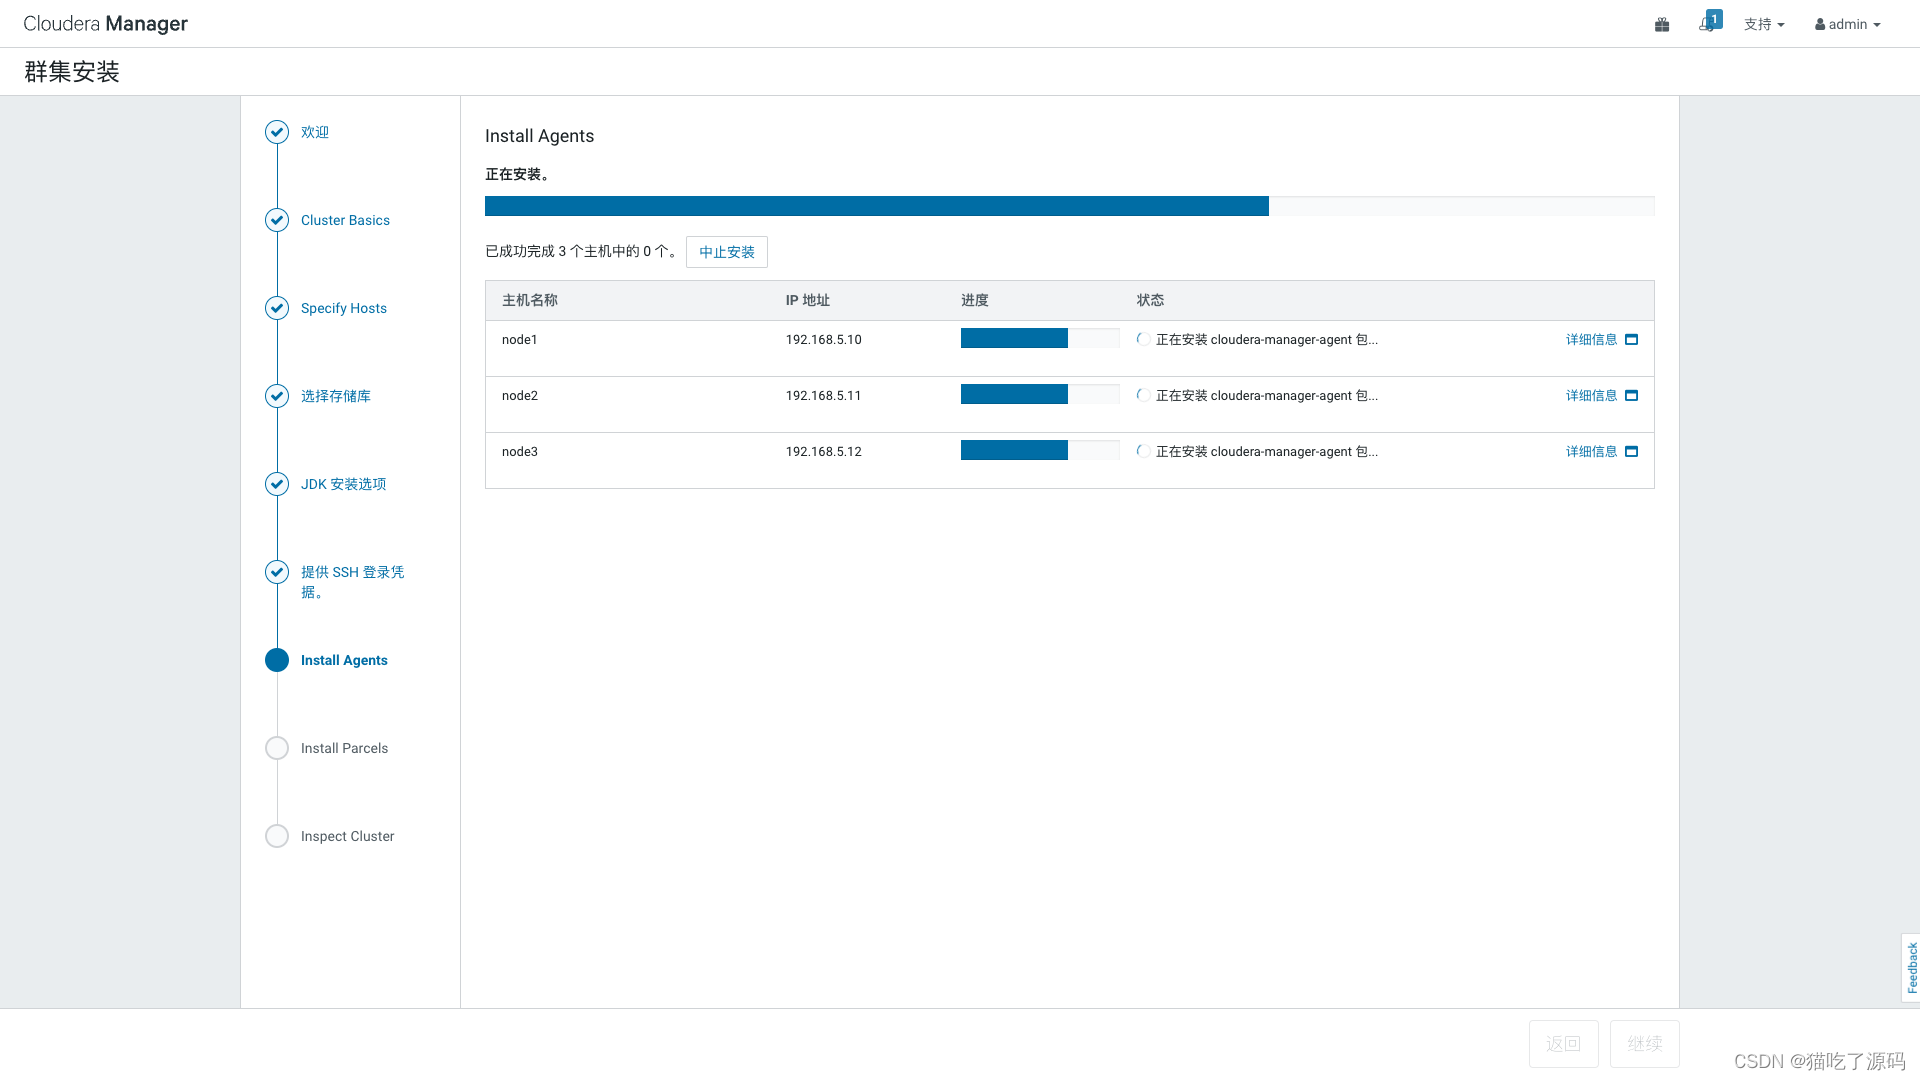This screenshot has height=1080, width=1920.
Task: Click the Cloudera Manager logo
Action: 105,24
